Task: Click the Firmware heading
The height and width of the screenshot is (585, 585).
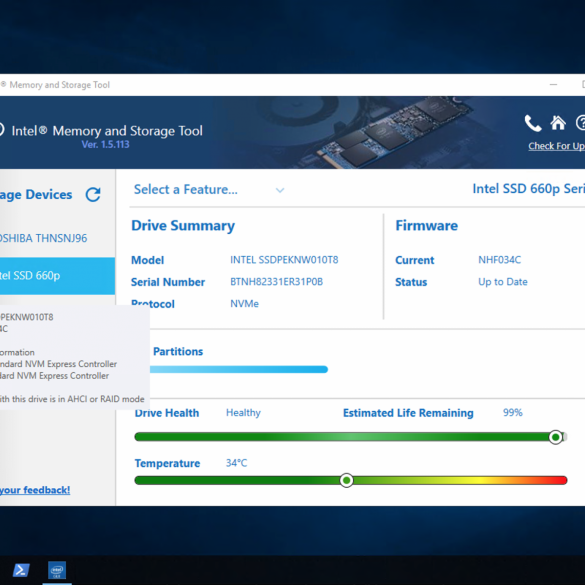Action: [x=426, y=226]
